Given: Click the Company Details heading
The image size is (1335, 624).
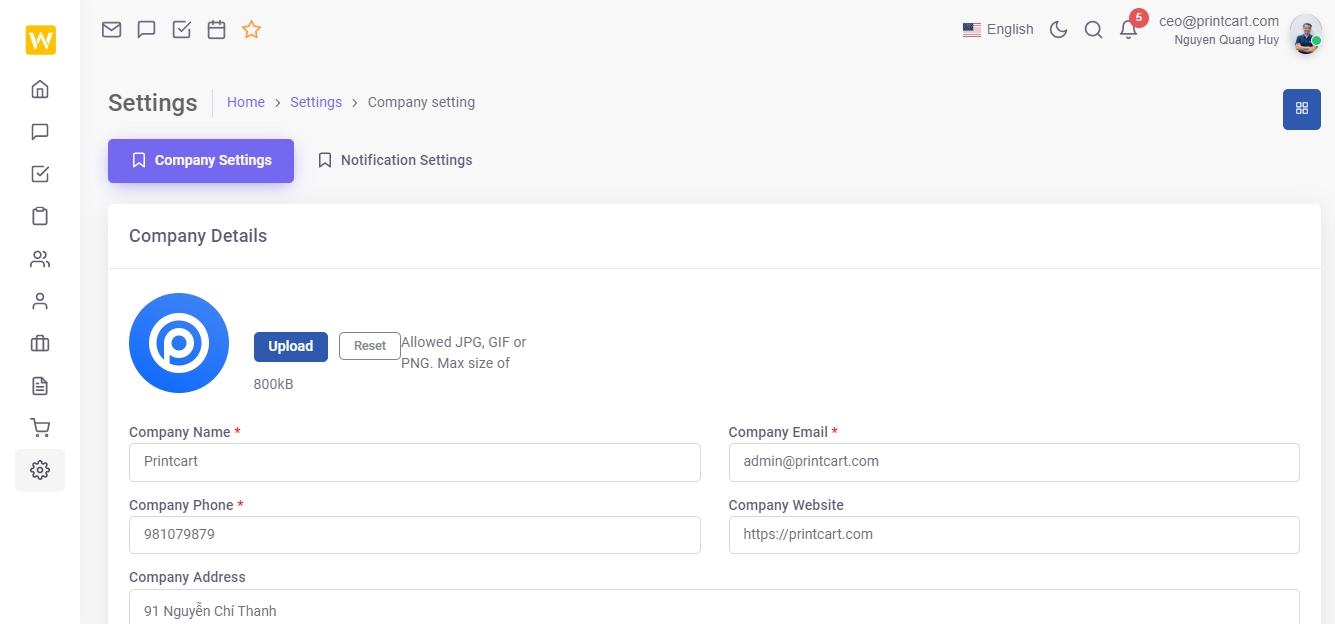Looking at the screenshot, I should coord(198,236).
